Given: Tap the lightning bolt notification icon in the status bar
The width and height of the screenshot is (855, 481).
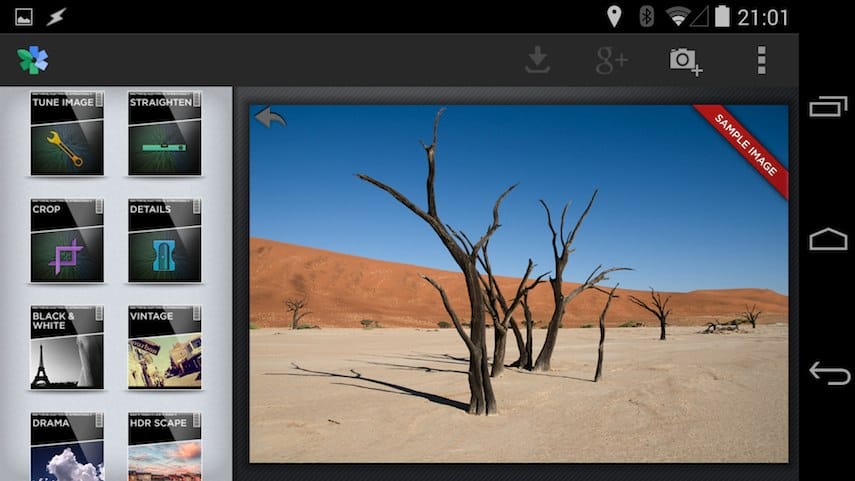Looking at the screenshot, I should pos(56,17).
